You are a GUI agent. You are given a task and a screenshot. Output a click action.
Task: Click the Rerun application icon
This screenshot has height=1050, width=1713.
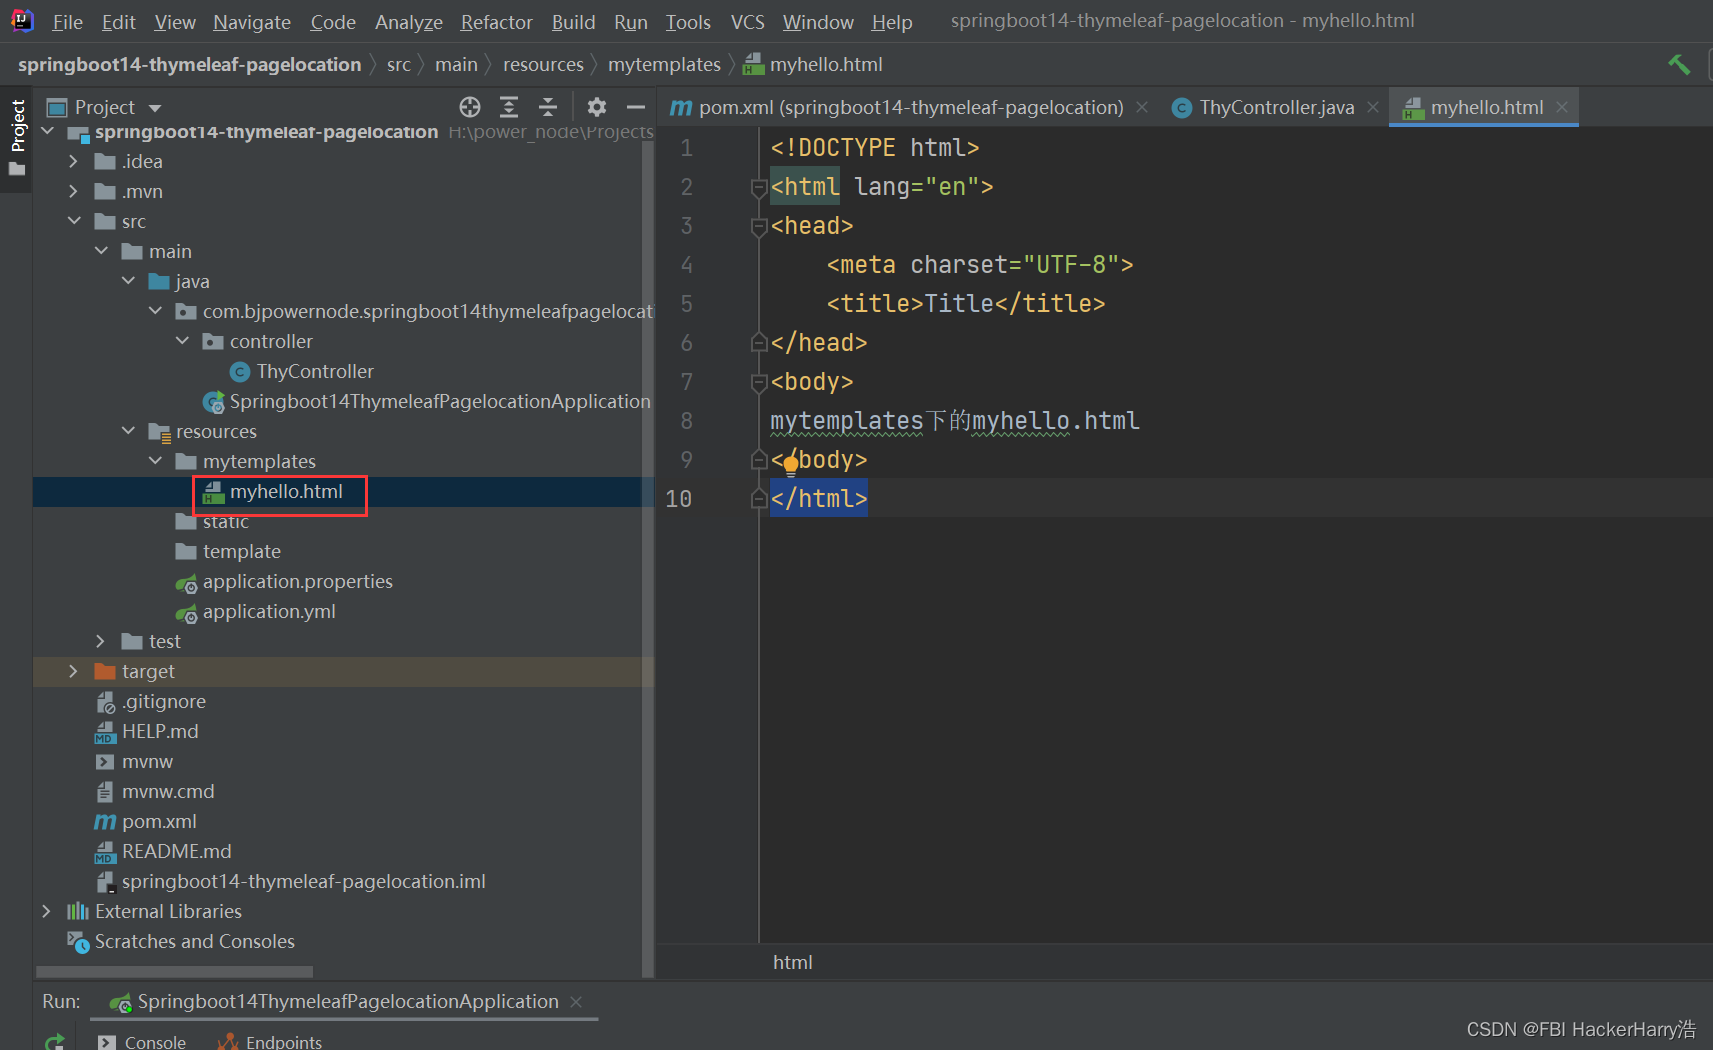[55, 1042]
